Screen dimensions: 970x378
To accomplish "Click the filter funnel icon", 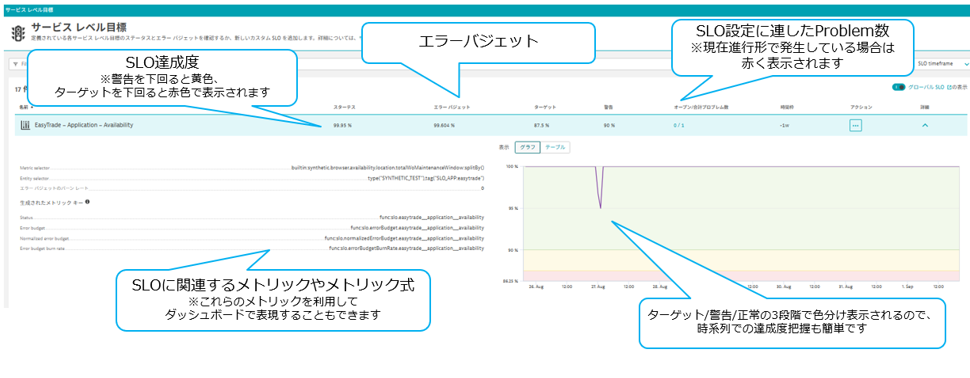I will 16,64.
